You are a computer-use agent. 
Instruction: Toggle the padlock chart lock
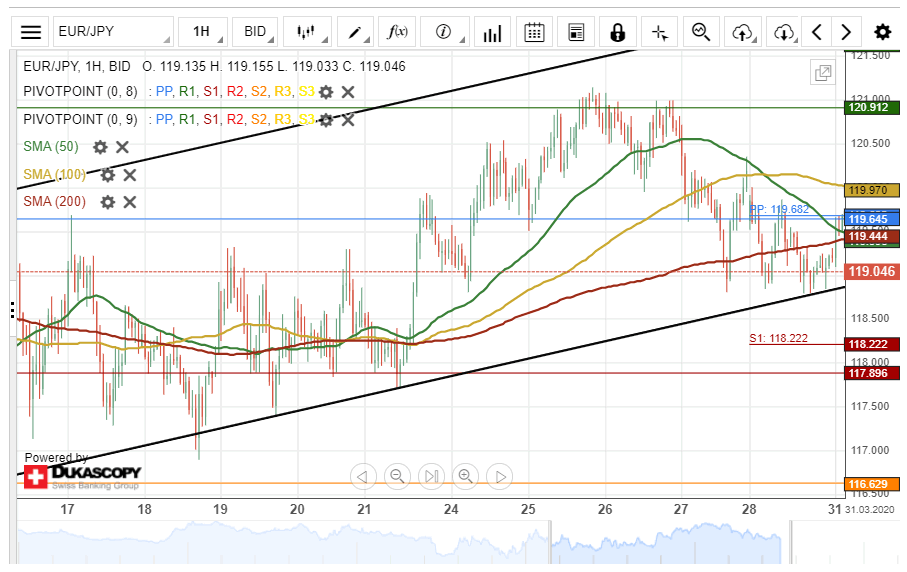pos(617,32)
